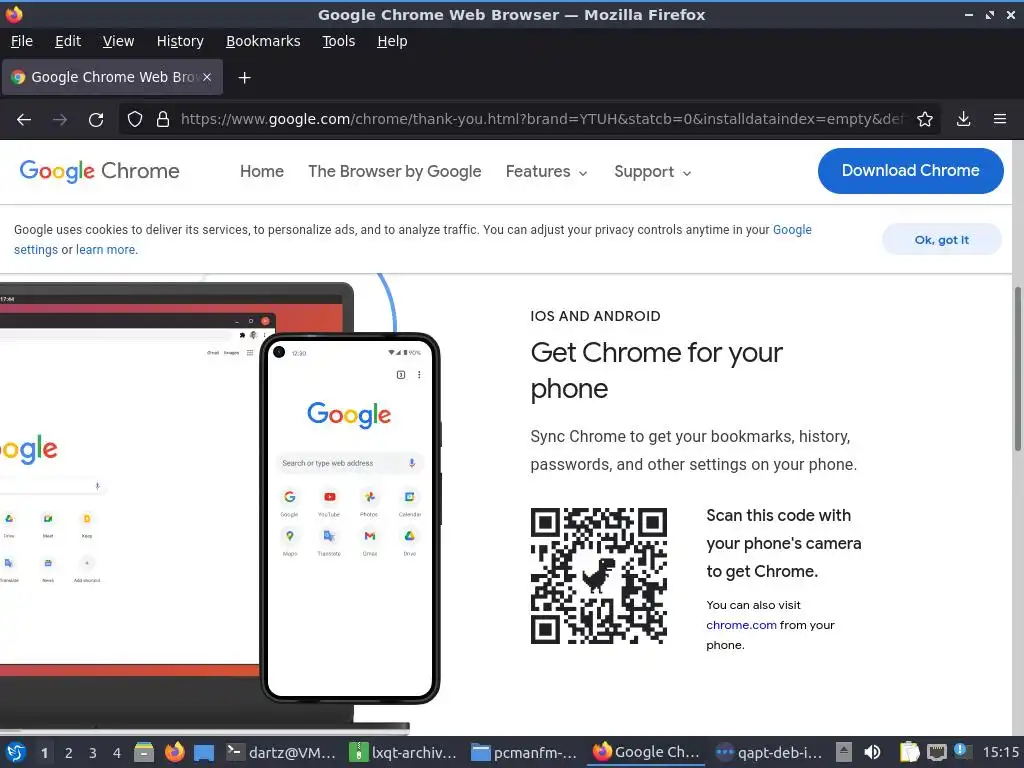
Task: Open the Tools menu
Action: 338,41
